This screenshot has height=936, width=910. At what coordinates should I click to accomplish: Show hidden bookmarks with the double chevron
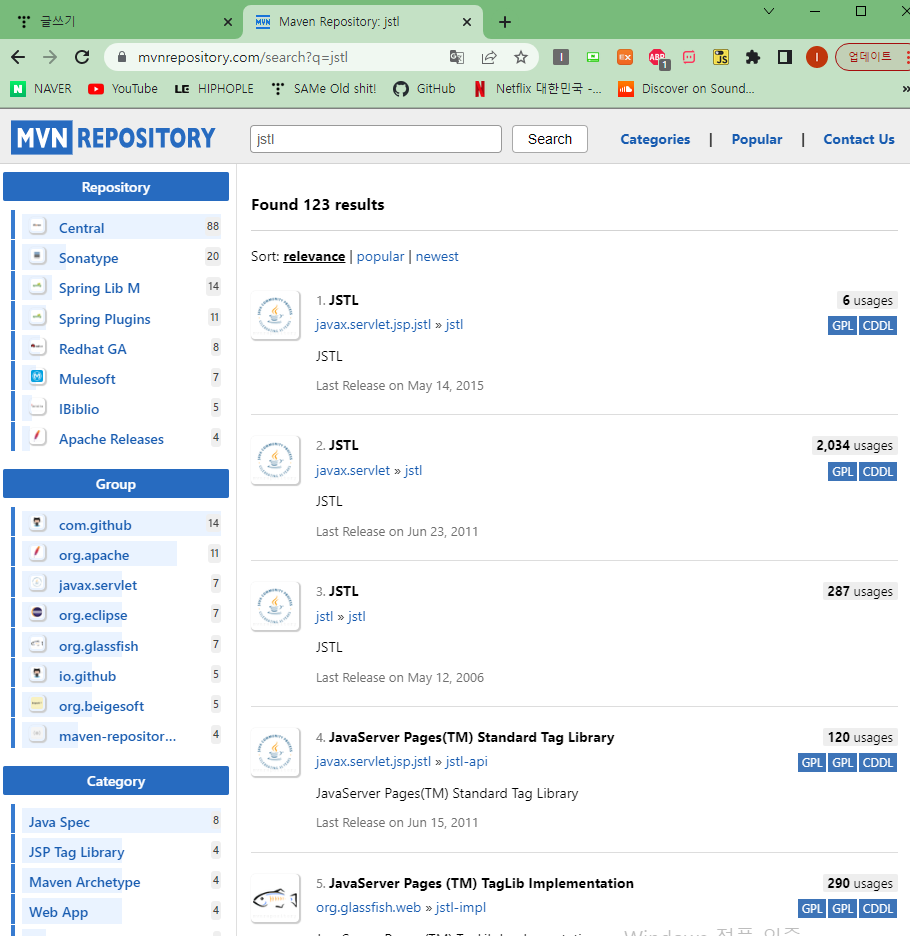tap(905, 89)
